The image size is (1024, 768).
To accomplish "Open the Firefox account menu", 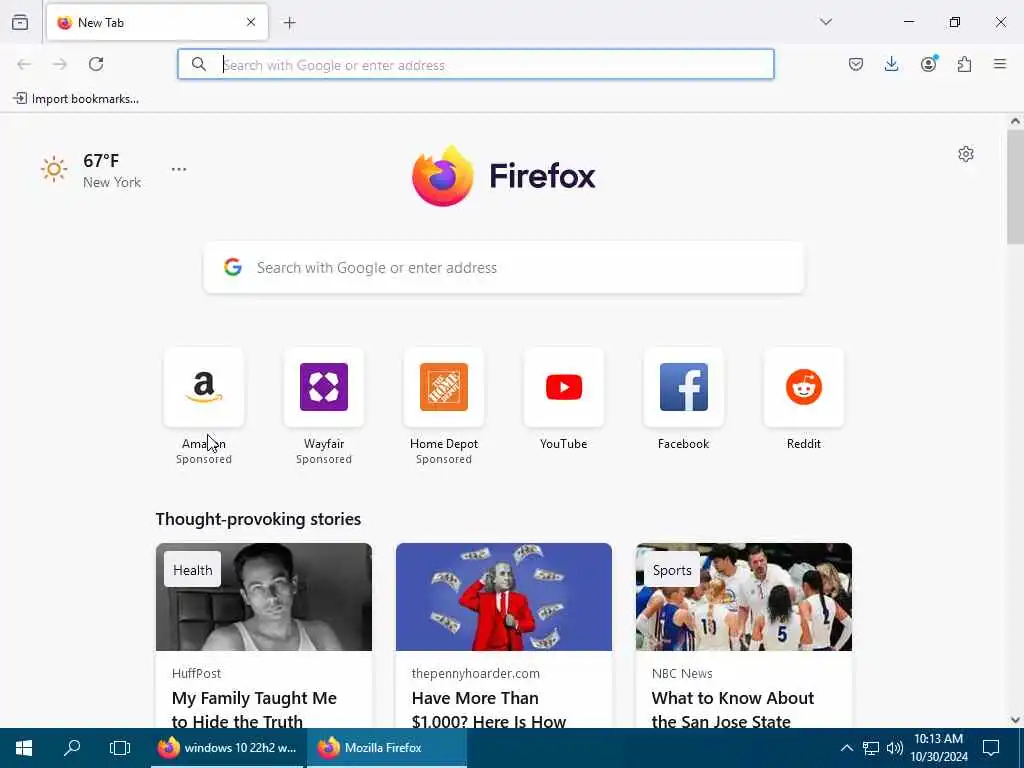I will click(x=928, y=64).
